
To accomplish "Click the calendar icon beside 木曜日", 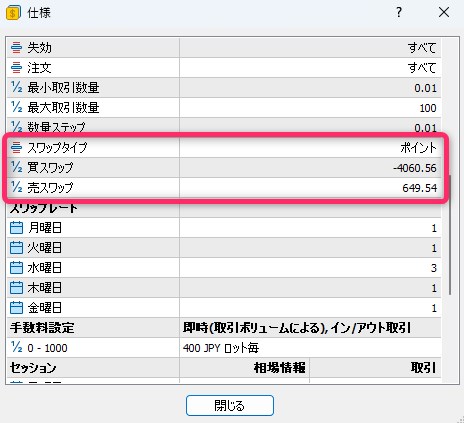I will (x=16, y=288).
